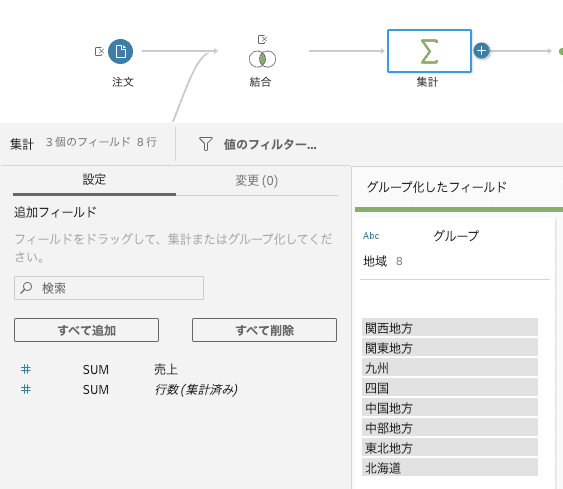The height and width of the screenshot is (489, 563).
Task: Select the 関西地方 value
Action: [450, 327]
